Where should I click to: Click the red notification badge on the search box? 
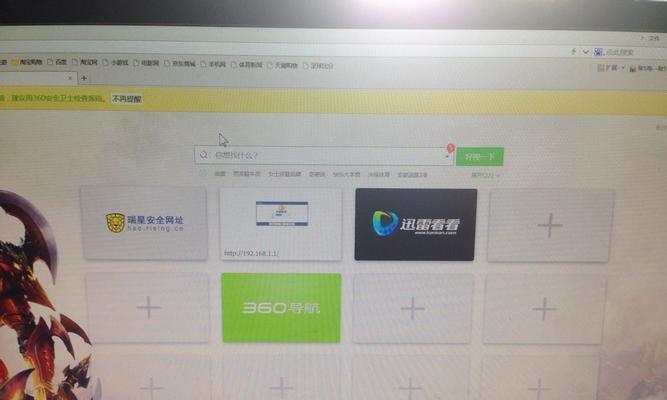click(450, 148)
